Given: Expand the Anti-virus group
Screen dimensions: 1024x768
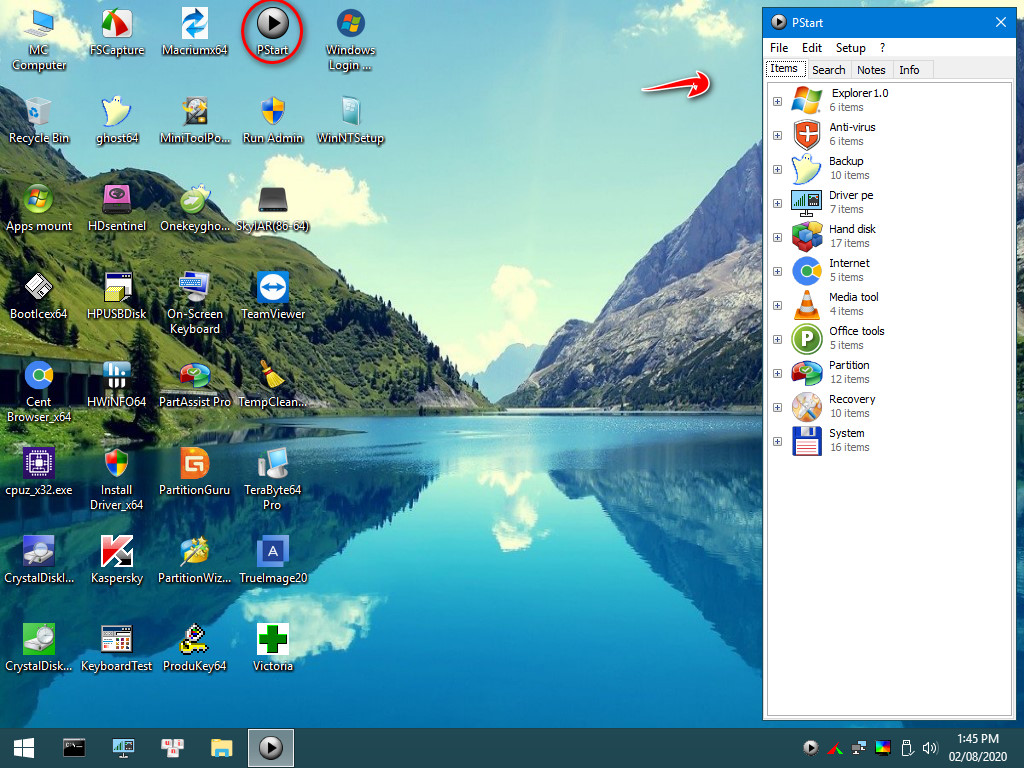Looking at the screenshot, I should 777,135.
